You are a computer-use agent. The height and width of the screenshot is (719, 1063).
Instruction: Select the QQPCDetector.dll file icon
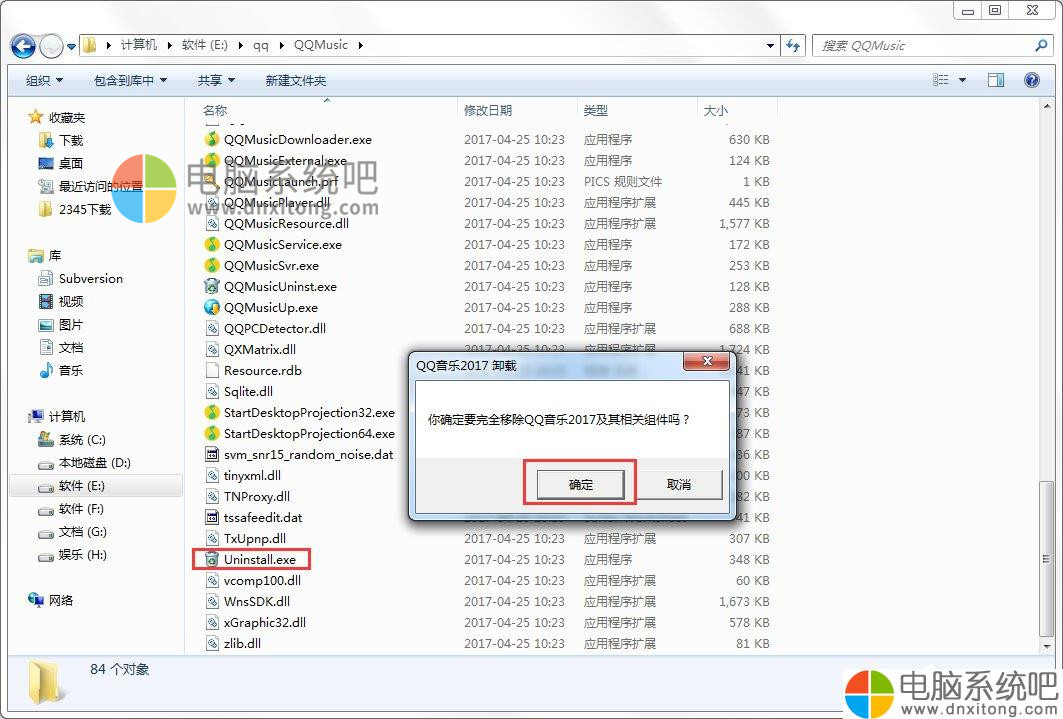pyautogui.click(x=212, y=329)
